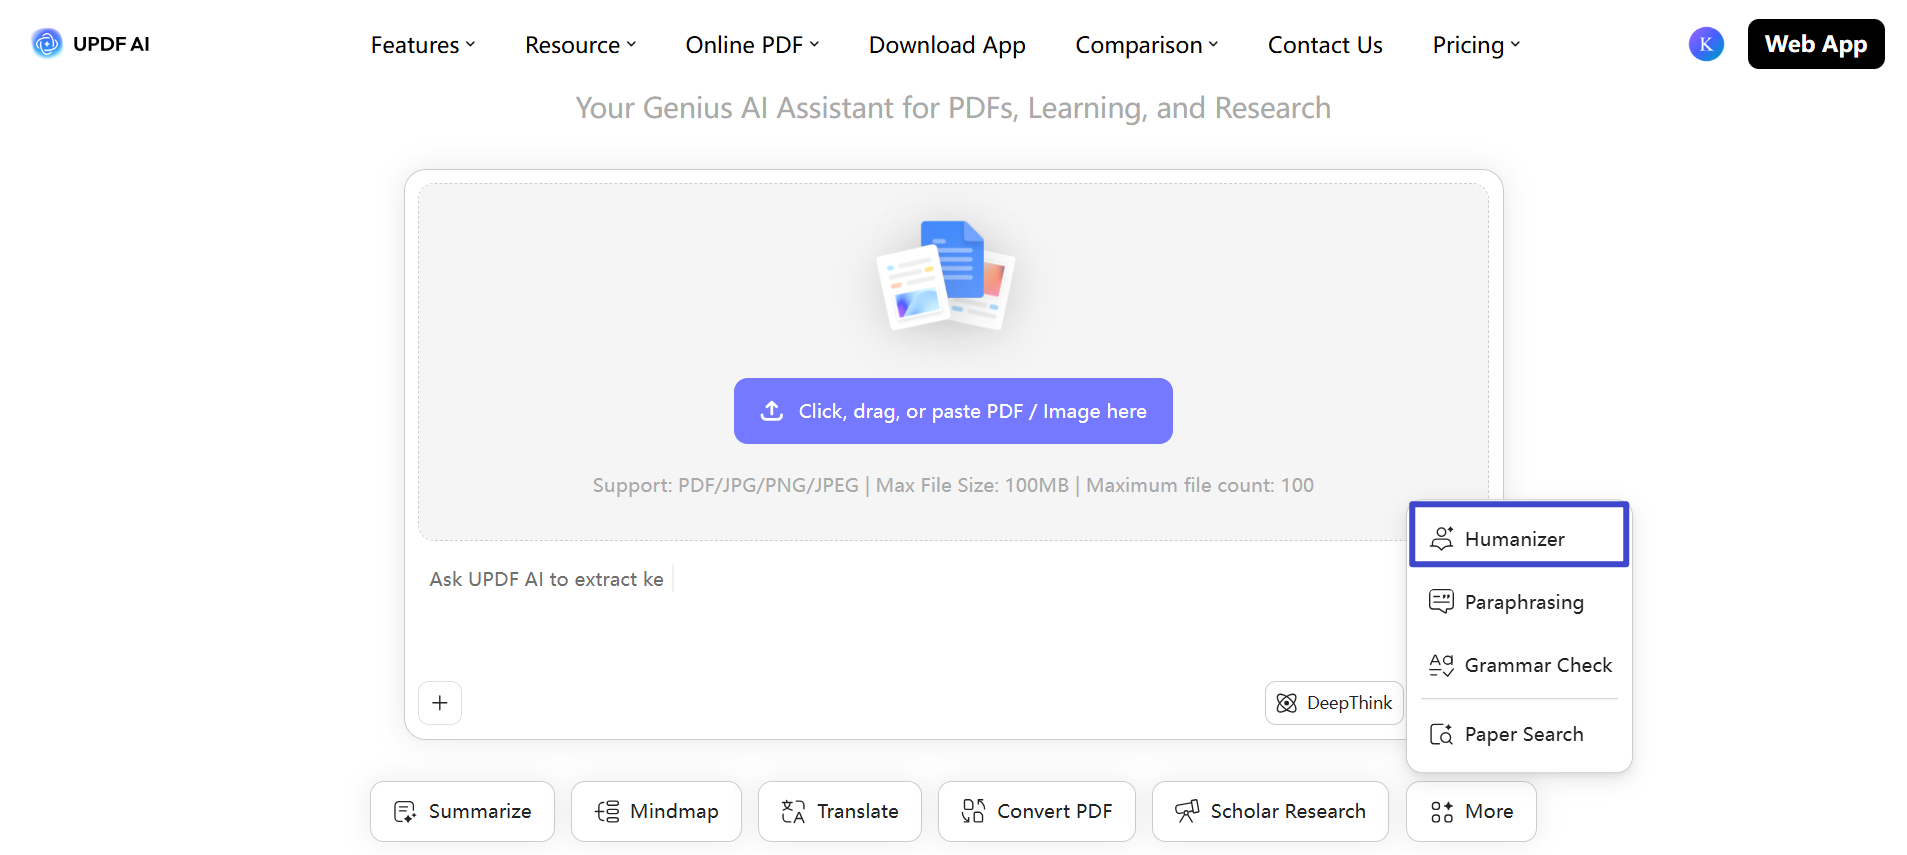Open the Scholar Research tool
1907x855 pixels.
[x=1270, y=811]
